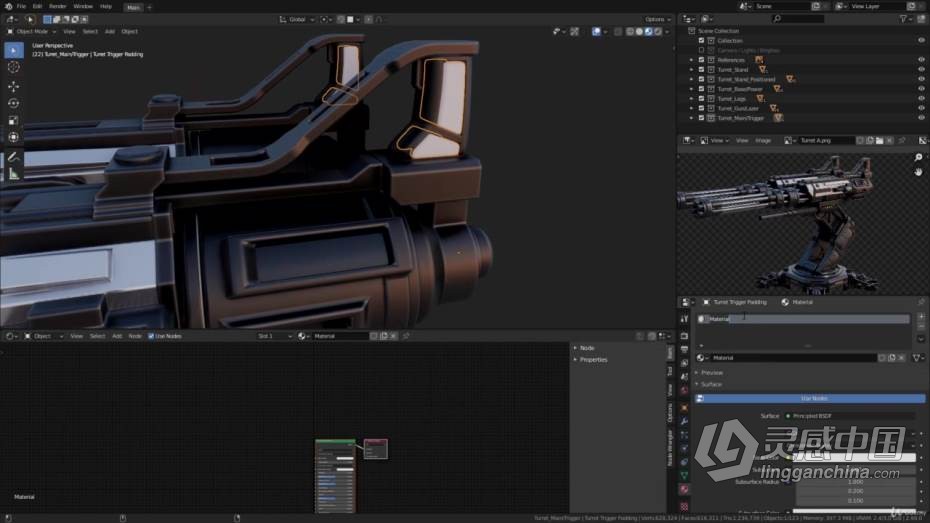Open the Tool properties tab
The image size is (930, 523).
[x=684, y=319]
